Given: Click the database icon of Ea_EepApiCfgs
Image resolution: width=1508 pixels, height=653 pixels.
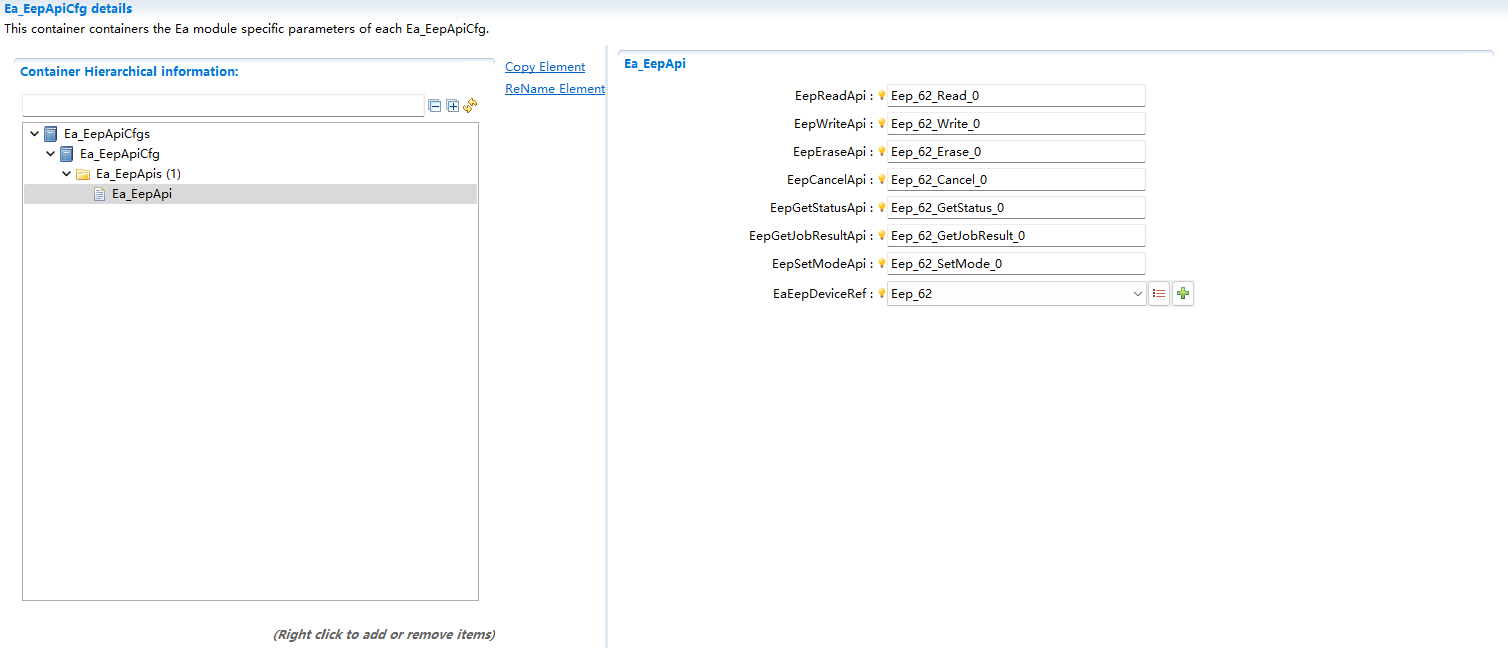Looking at the screenshot, I should 50,133.
